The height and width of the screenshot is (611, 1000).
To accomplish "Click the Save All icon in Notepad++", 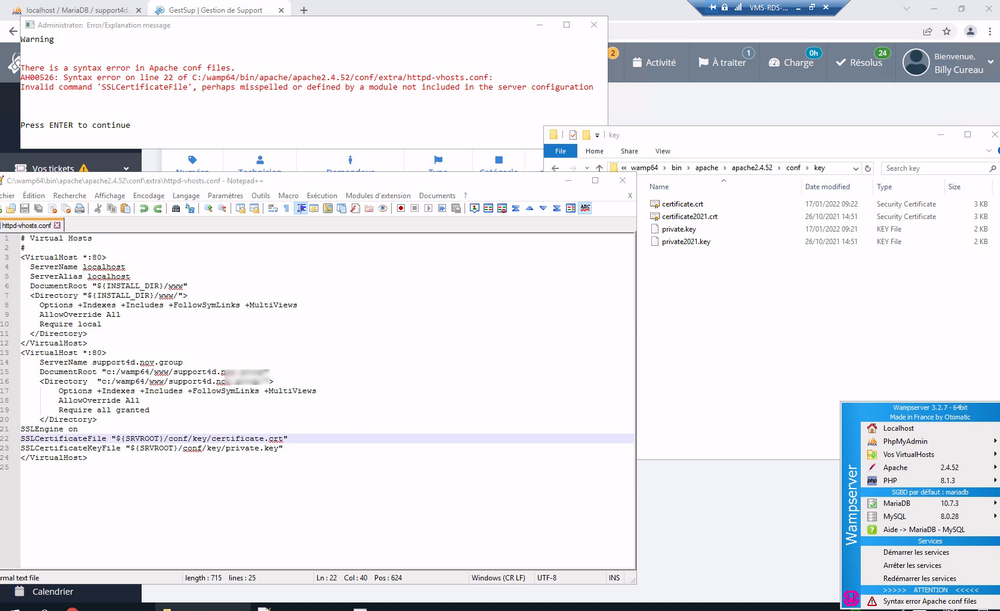I will coord(38,208).
